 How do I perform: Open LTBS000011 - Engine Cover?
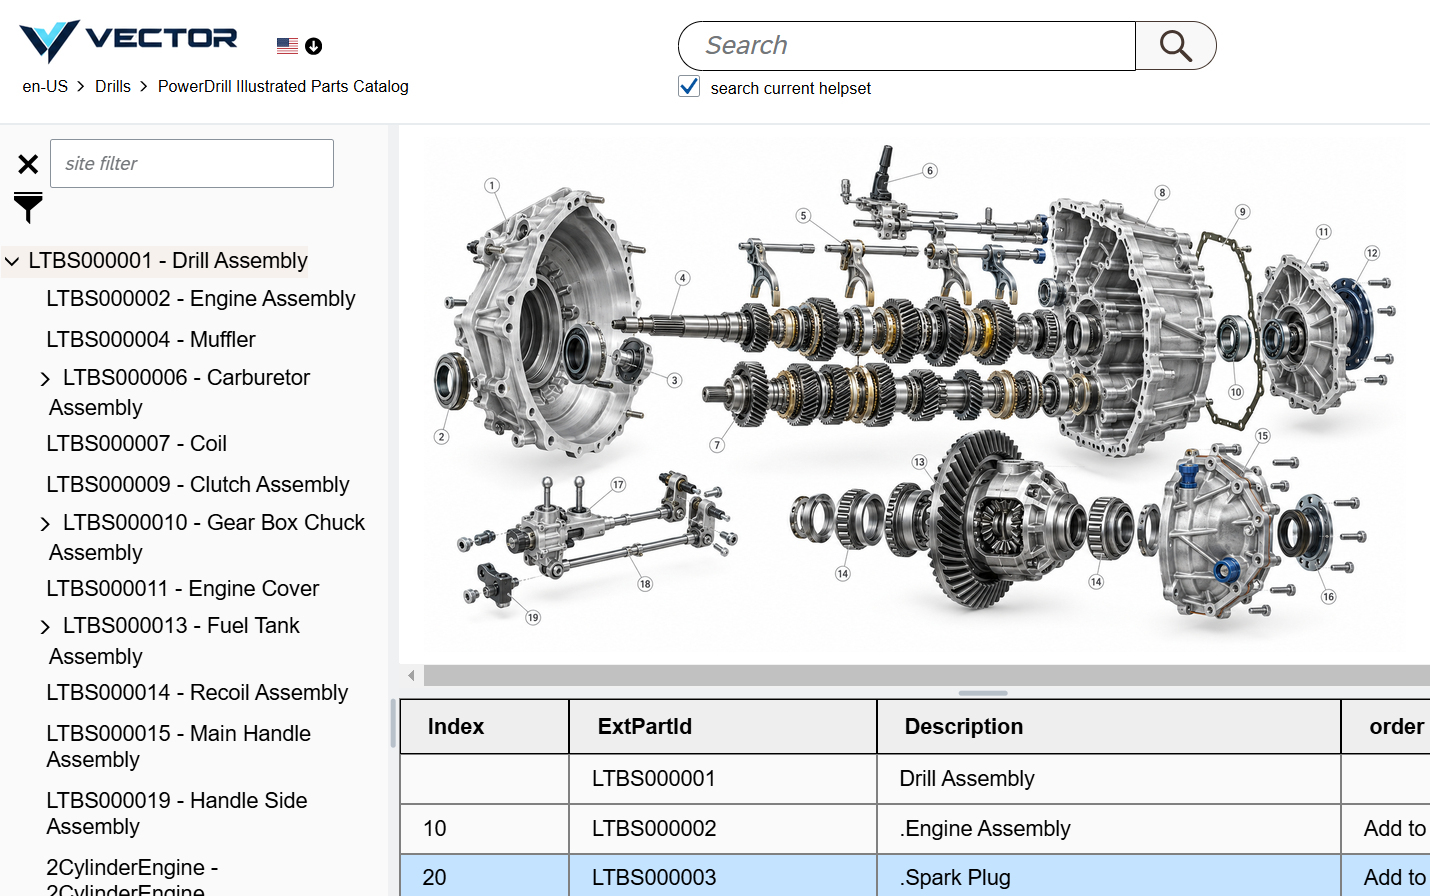183,588
